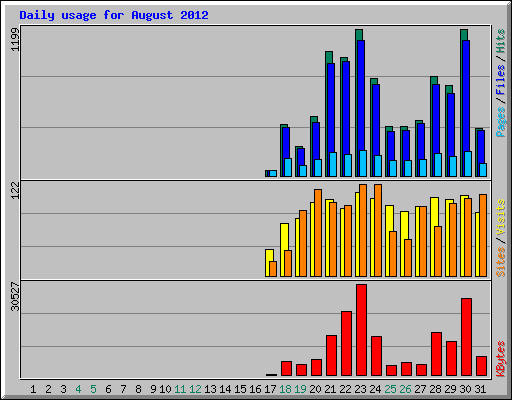Click day 18 on the date axis
Image resolution: width=512 pixels, height=400 pixels.
(x=285, y=389)
